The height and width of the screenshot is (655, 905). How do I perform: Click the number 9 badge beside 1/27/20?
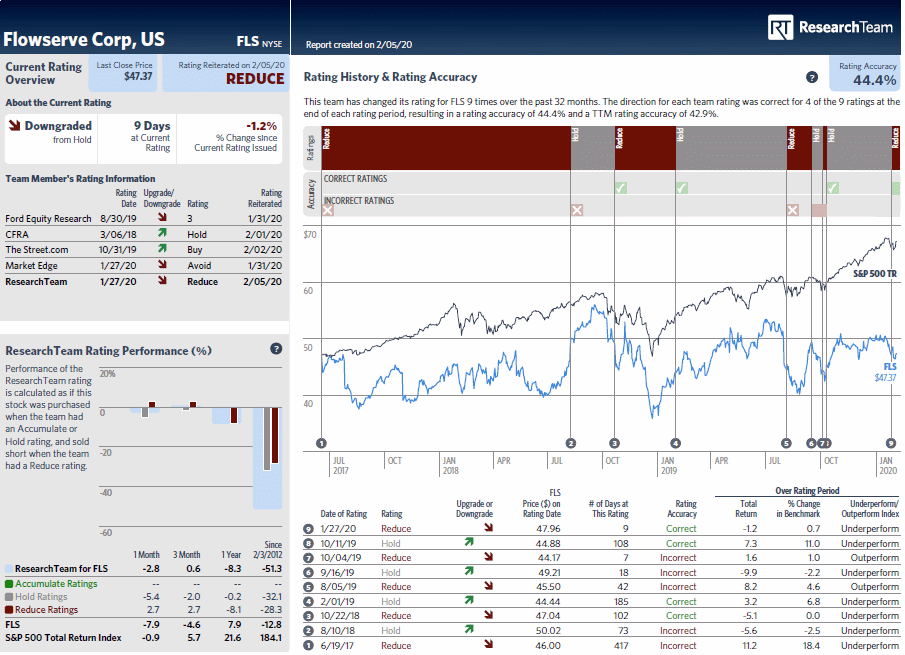309,529
